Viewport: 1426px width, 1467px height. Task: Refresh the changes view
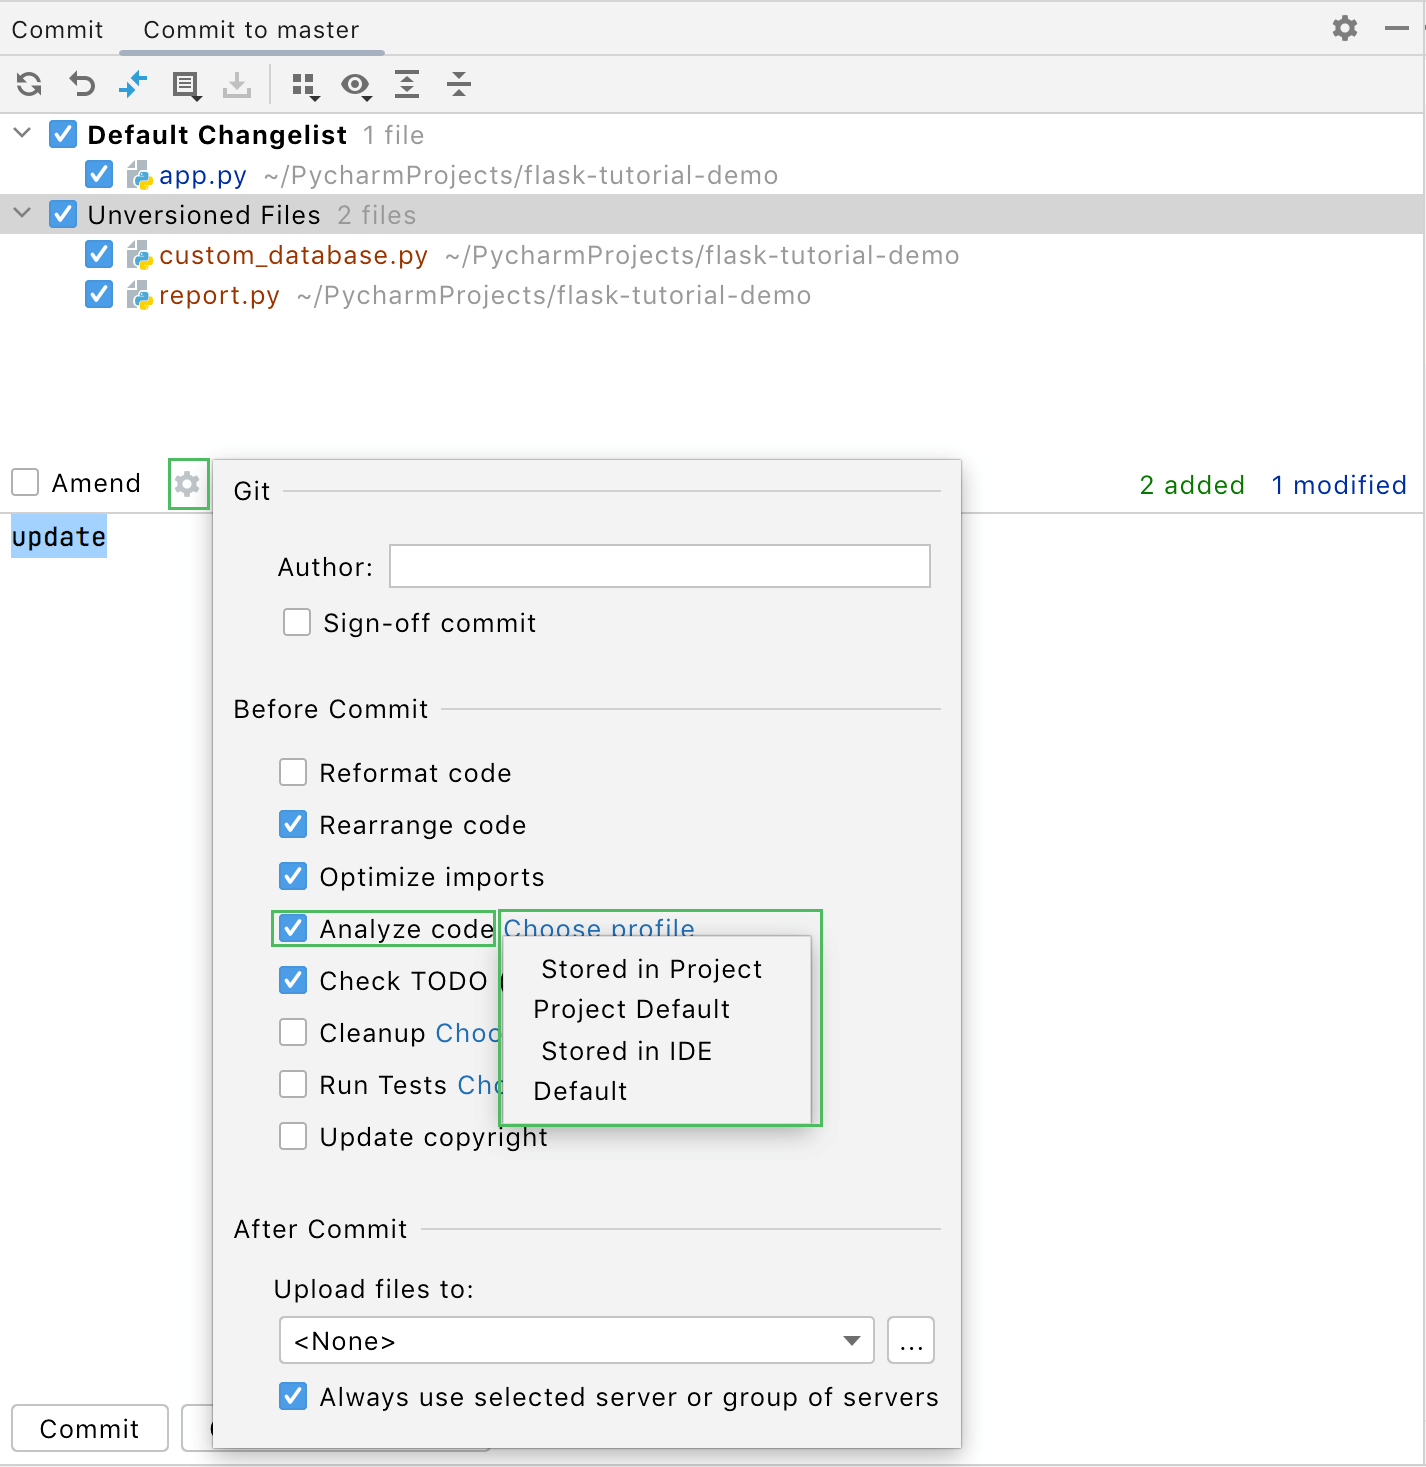29,85
